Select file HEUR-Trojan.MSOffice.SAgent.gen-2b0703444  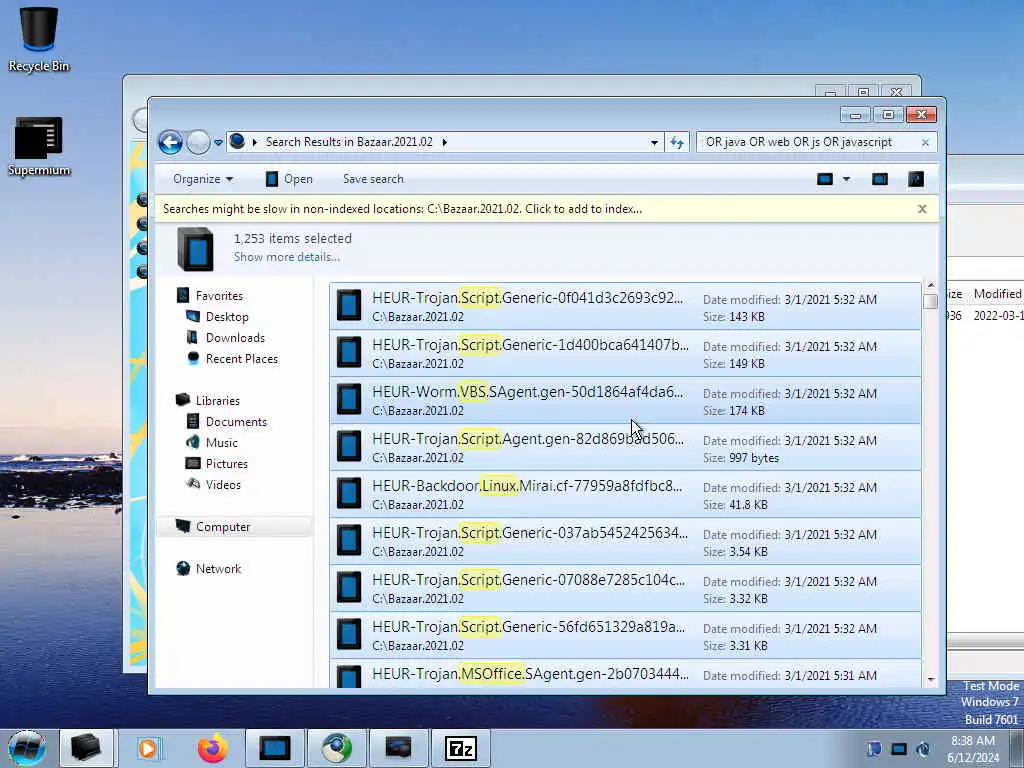(x=625, y=674)
